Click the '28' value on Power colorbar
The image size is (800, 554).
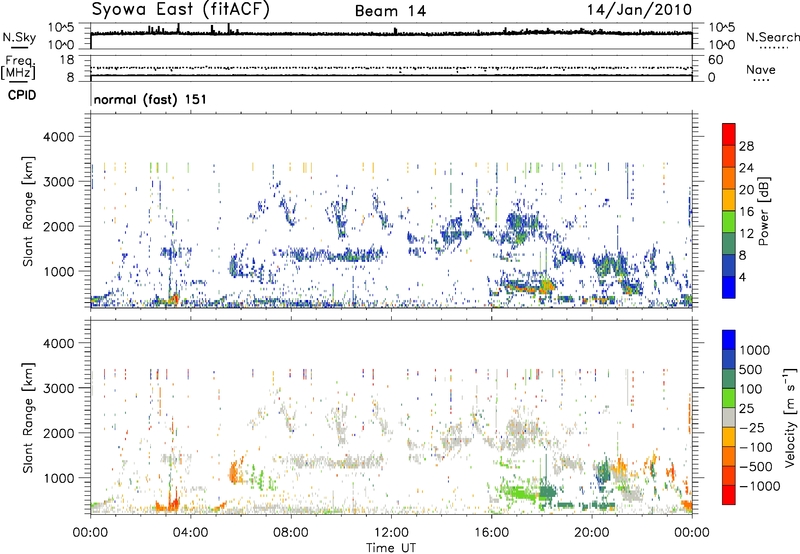tap(746, 146)
